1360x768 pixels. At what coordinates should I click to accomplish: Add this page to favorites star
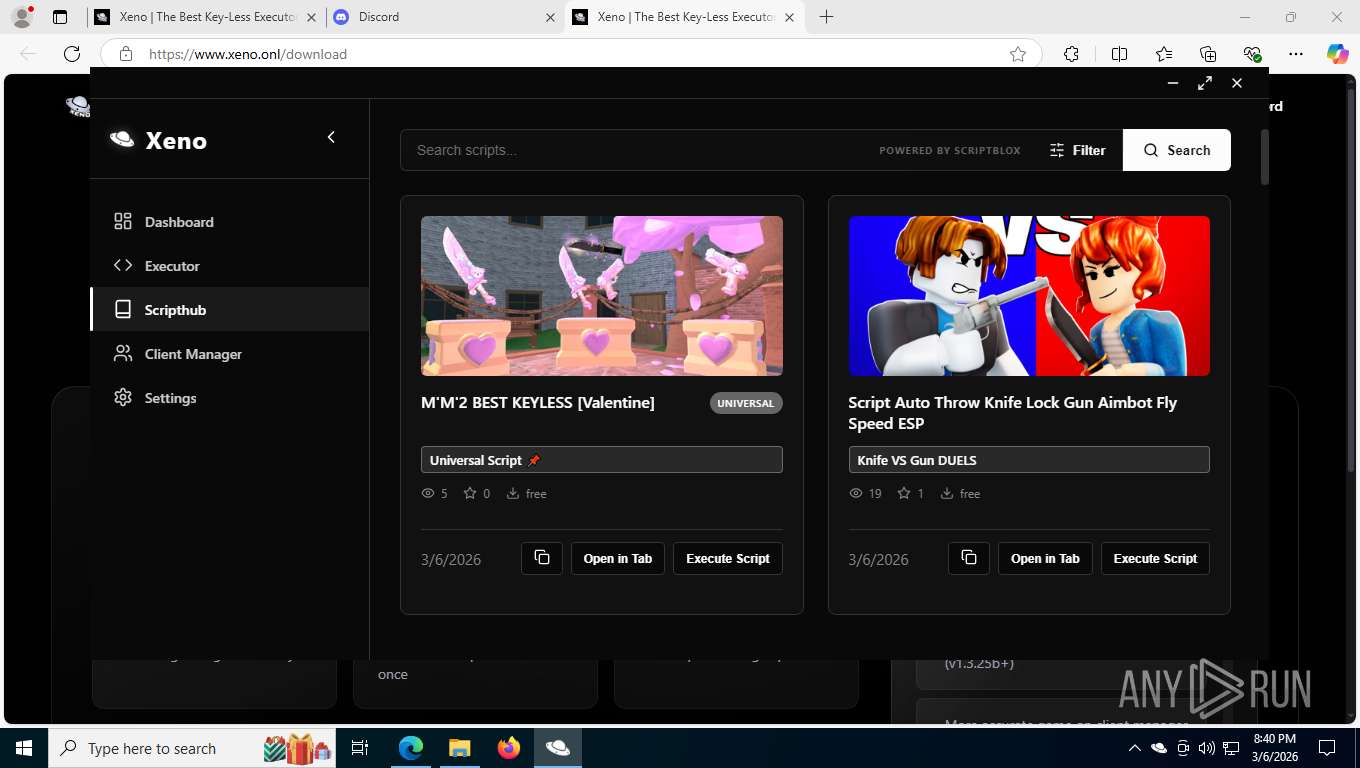coord(1018,54)
